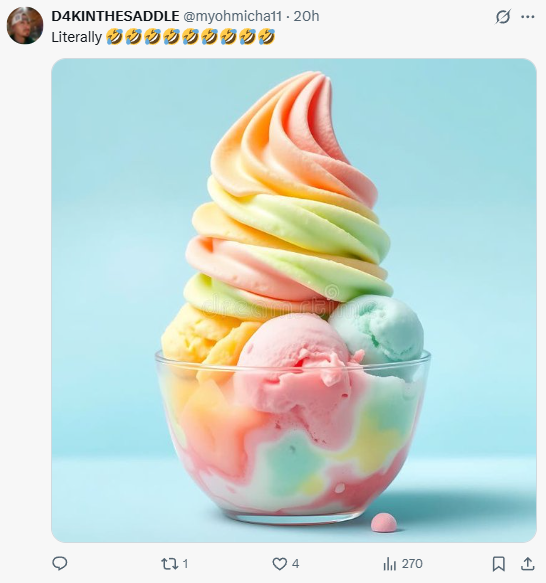Click the reply speech bubble icon
546x583 pixels.
click(60, 564)
